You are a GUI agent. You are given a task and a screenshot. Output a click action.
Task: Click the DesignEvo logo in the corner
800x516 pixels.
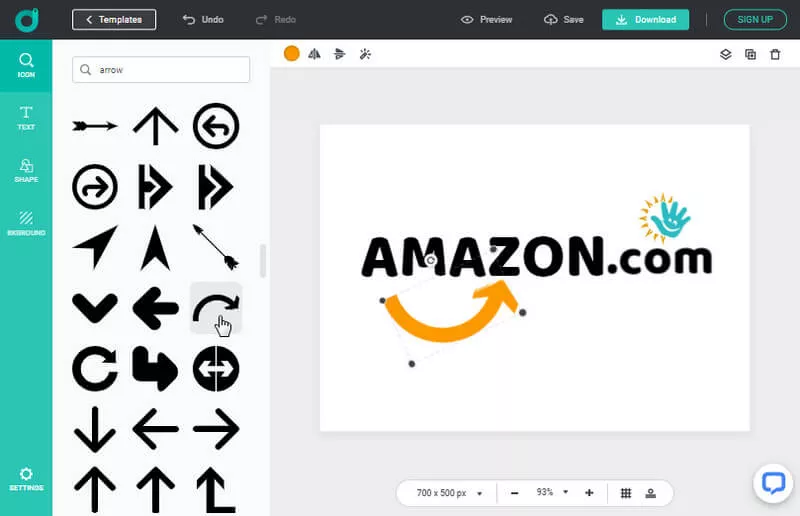pos(27,20)
